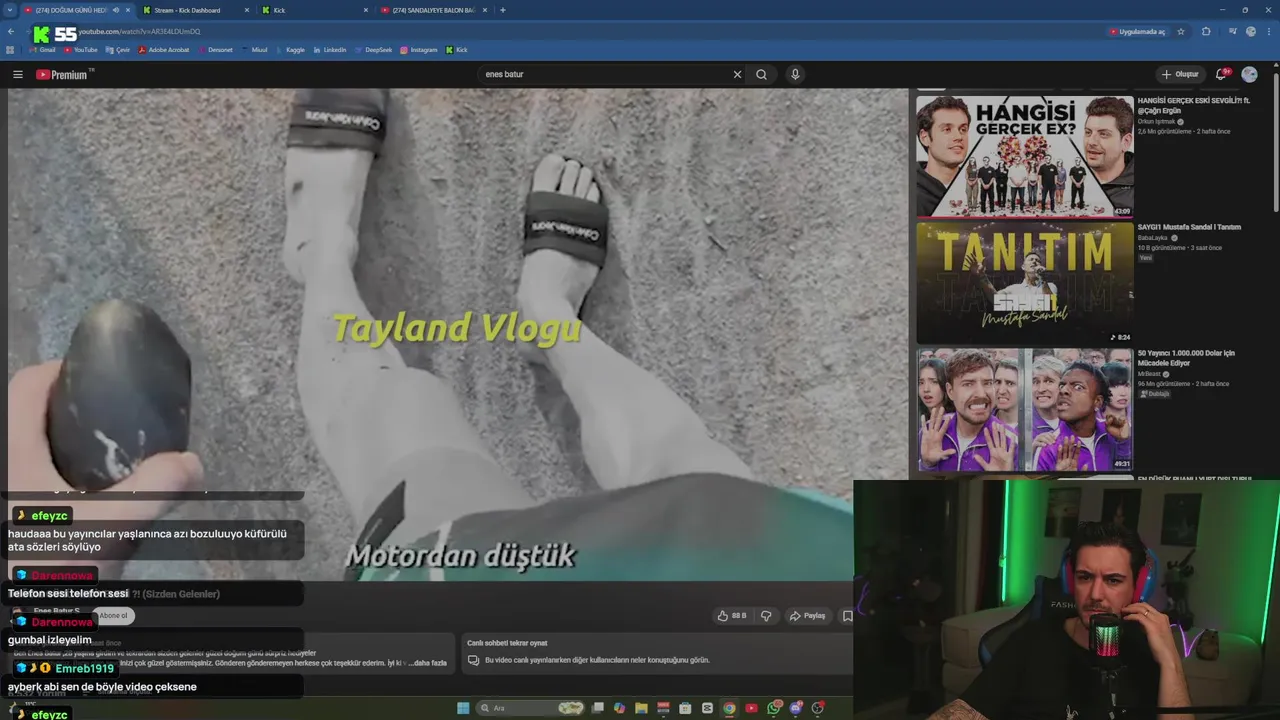Open Copilot from taskbar
Viewport: 1280px width, 720px height.
pyautogui.click(x=619, y=708)
